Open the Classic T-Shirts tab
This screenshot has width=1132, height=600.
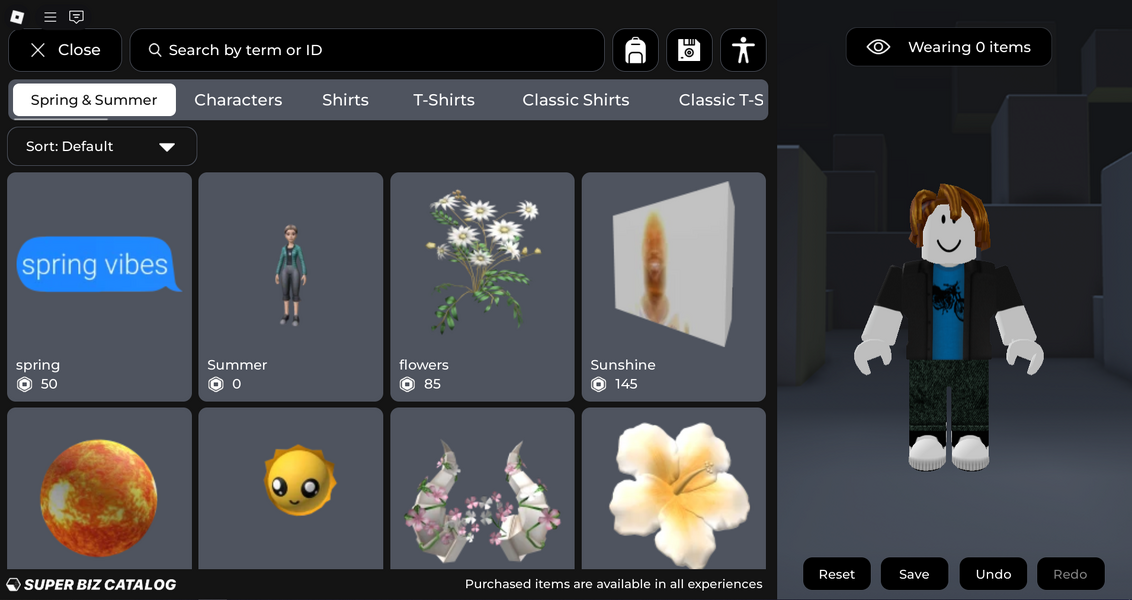(x=721, y=100)
